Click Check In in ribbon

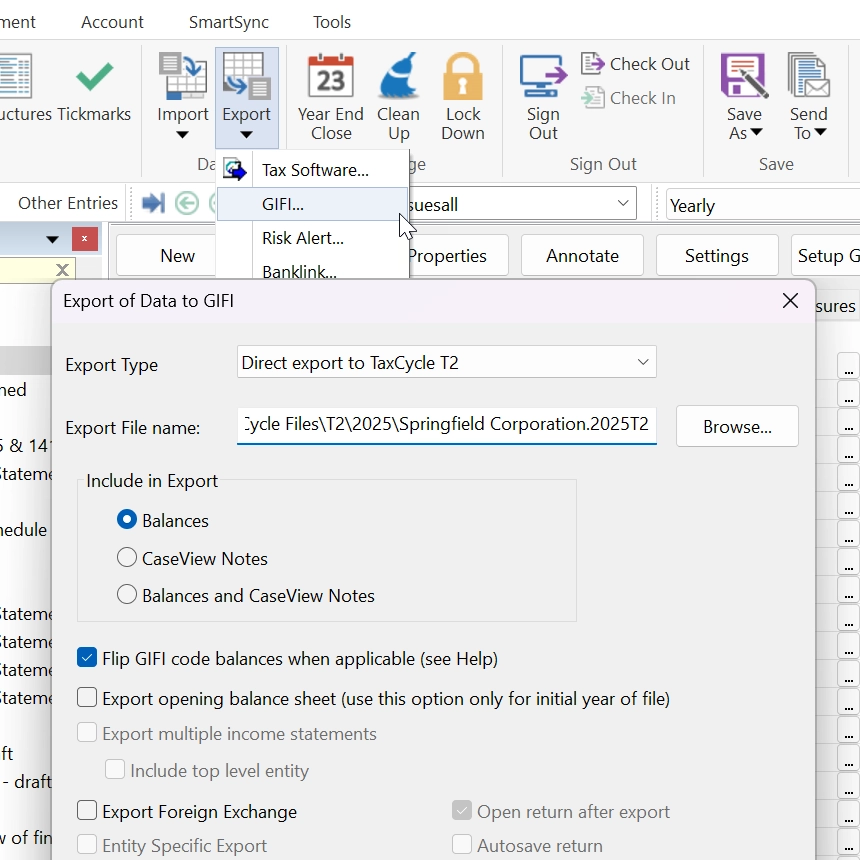[629, 98]
